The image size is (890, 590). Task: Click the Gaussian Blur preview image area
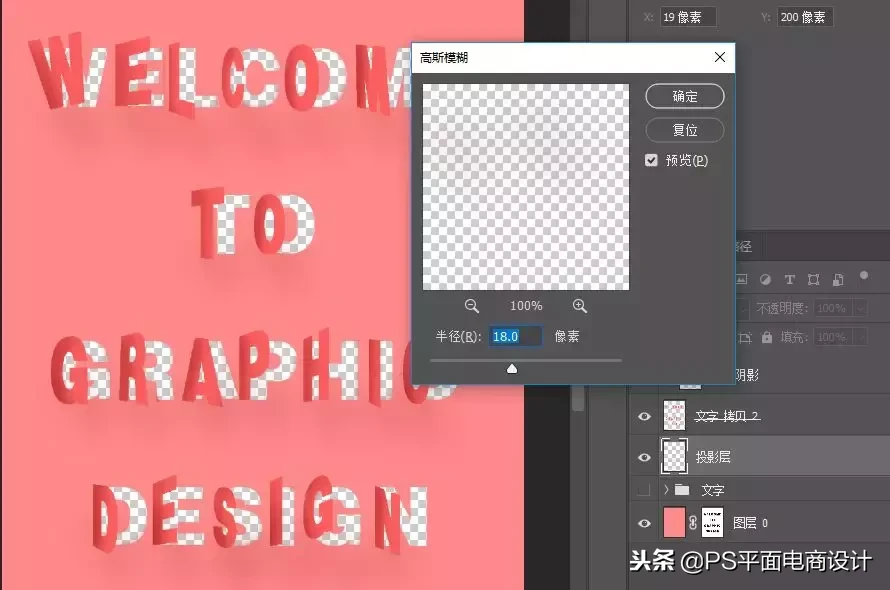click(x=526, y=187)
